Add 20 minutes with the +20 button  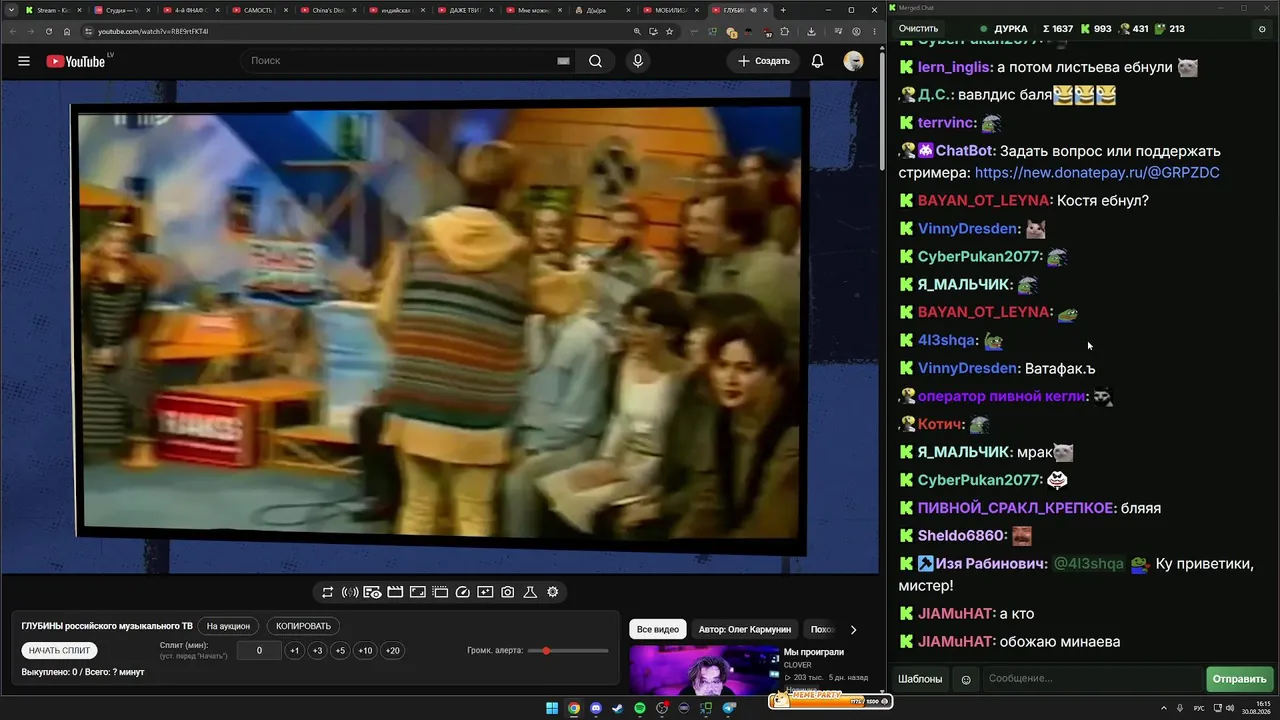(393, 651)
